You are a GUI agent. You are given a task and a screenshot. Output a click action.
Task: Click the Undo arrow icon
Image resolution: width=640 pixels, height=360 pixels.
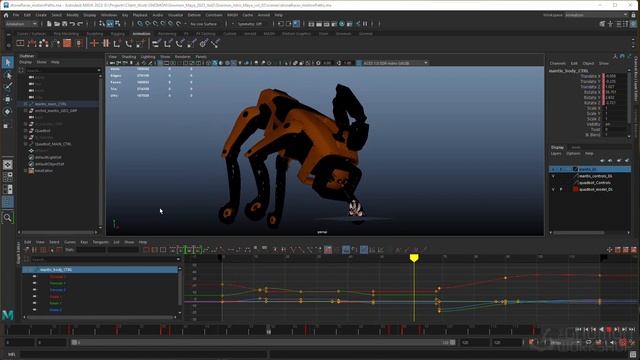(72, 24)
